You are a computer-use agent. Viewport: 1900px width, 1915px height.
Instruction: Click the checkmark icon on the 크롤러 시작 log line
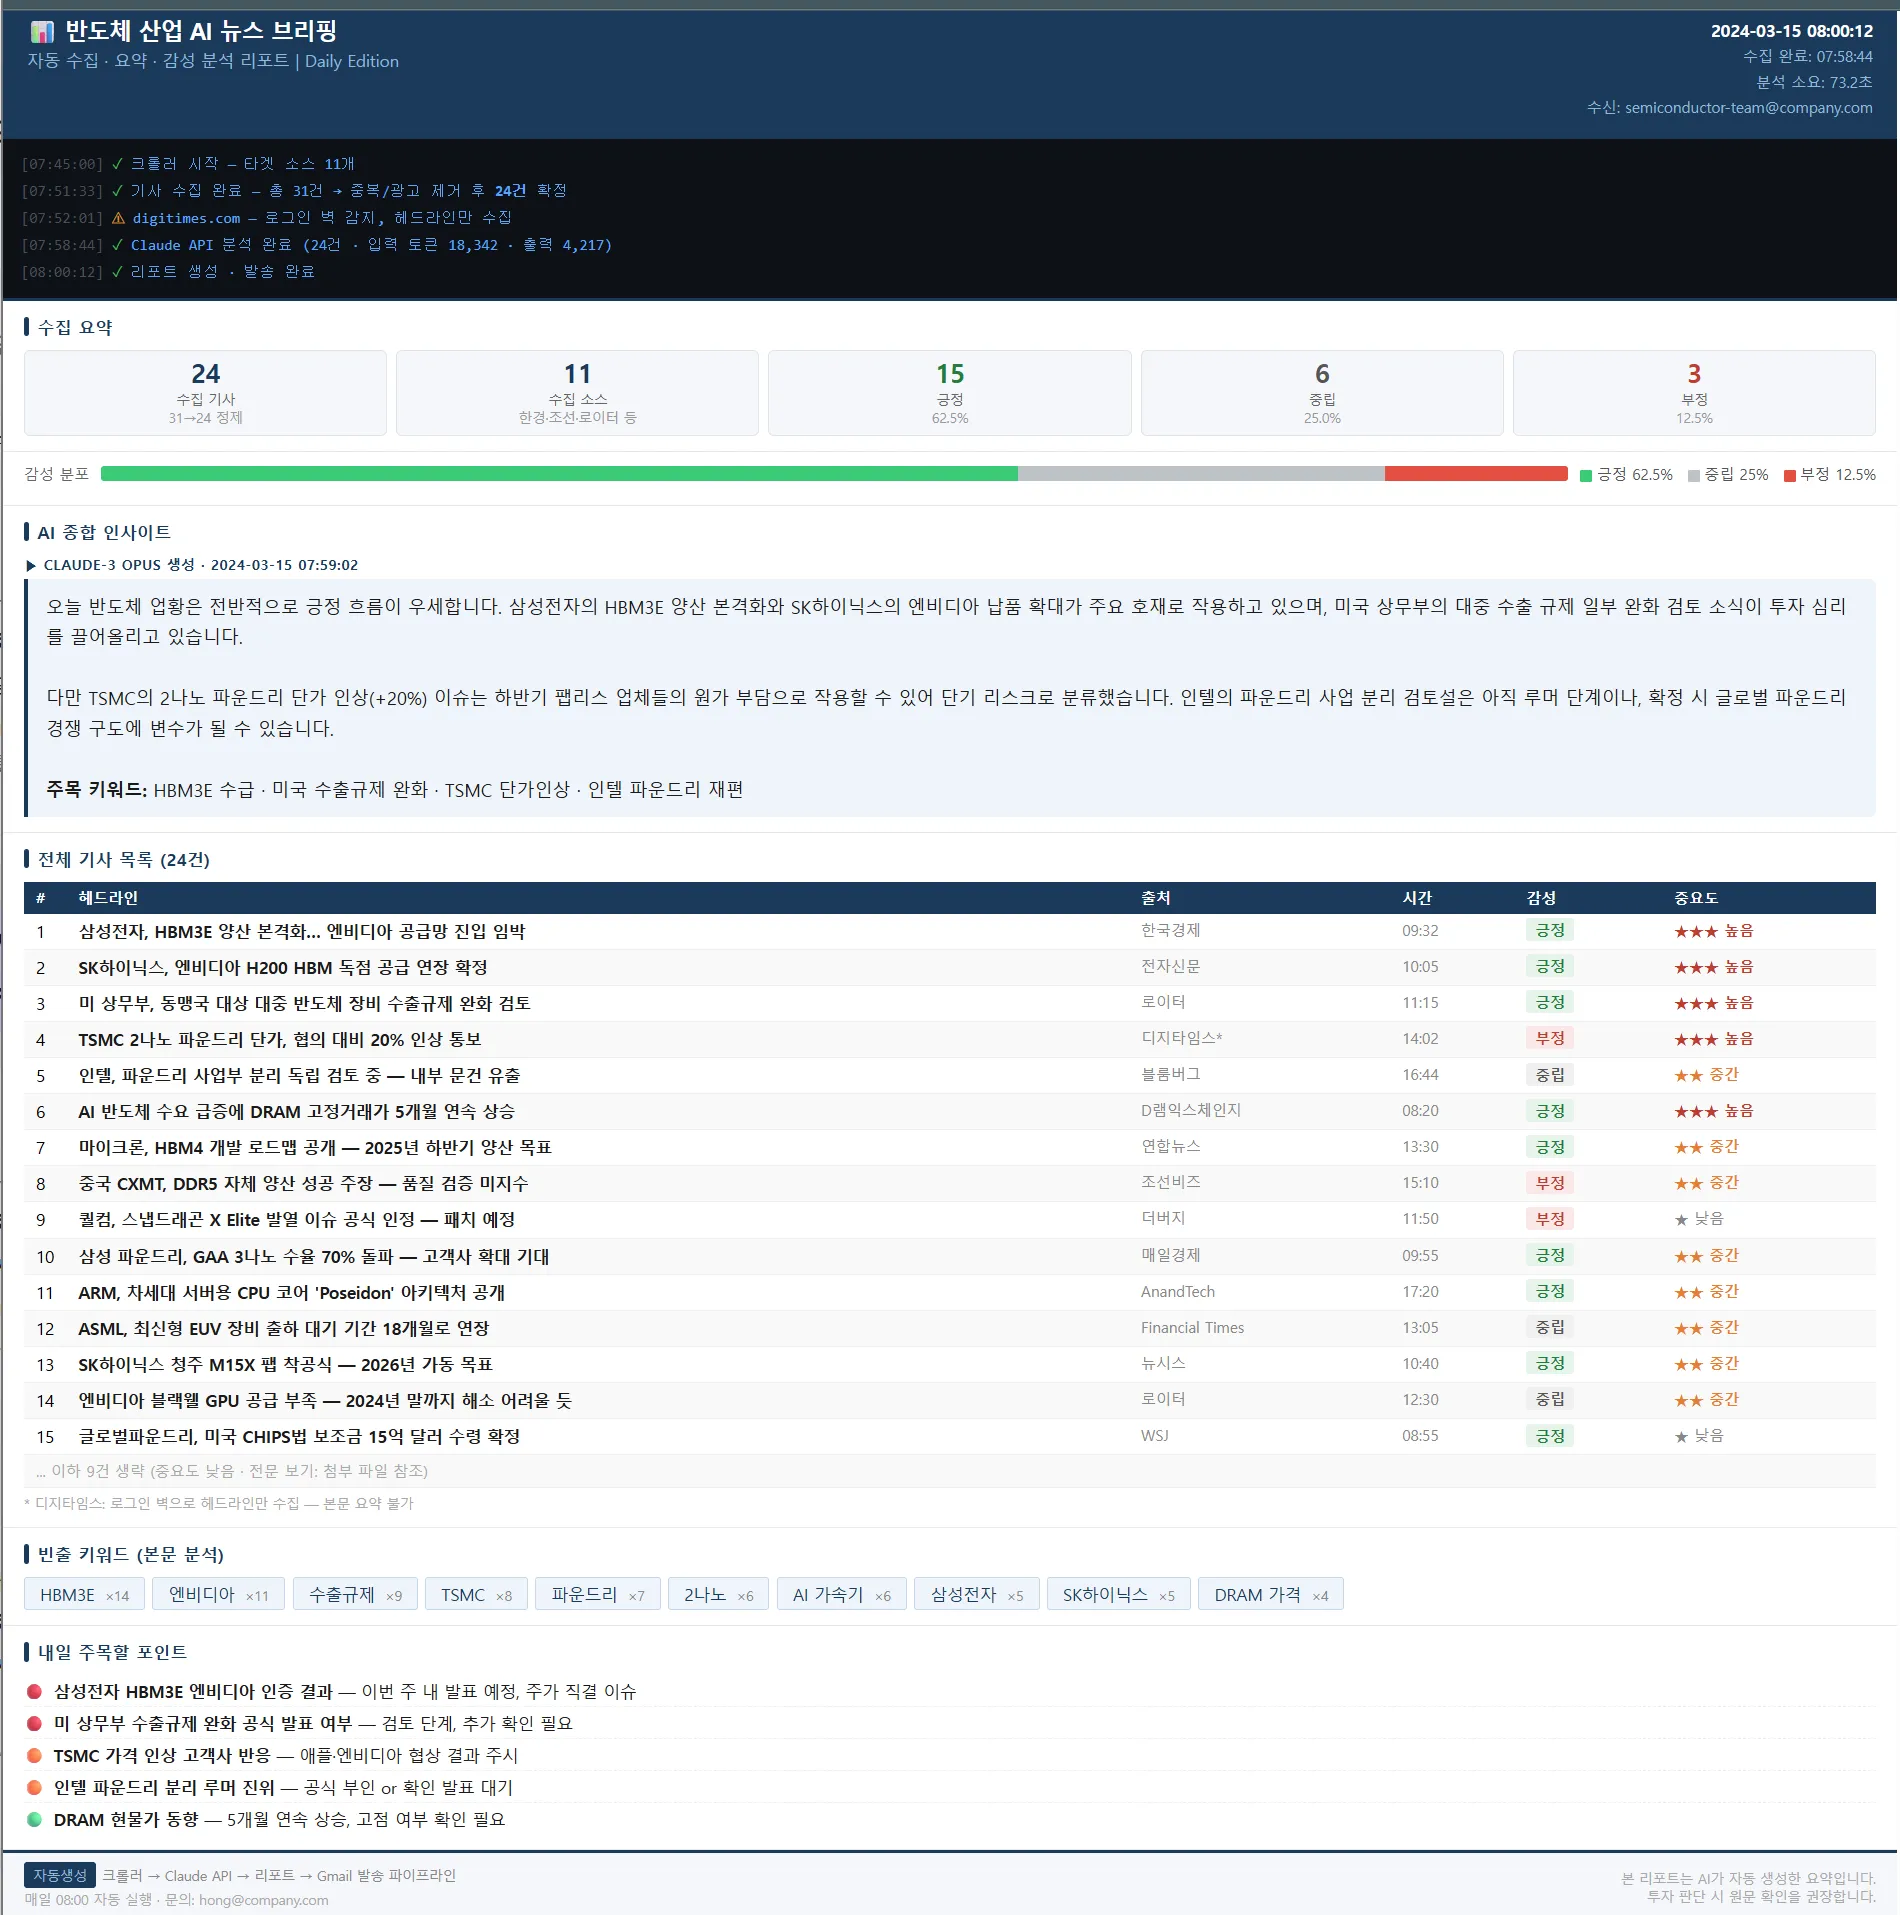[x=117, y=164]
